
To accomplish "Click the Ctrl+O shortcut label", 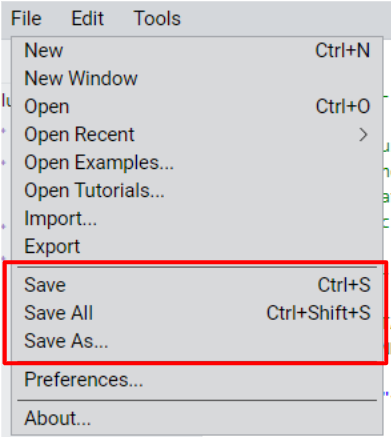I will (x=343, y=107).
